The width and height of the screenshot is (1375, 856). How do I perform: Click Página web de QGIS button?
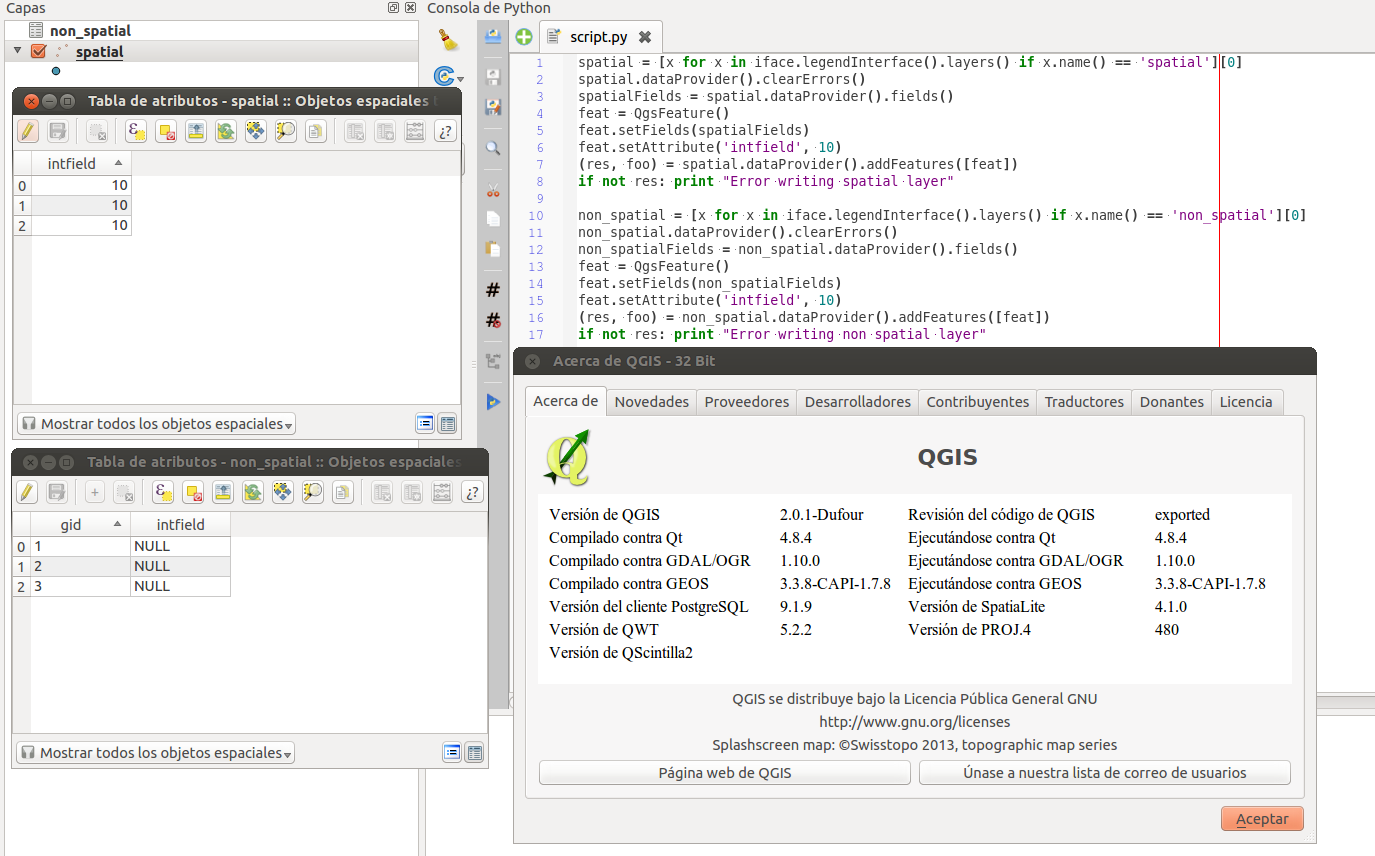coord(725,773)
